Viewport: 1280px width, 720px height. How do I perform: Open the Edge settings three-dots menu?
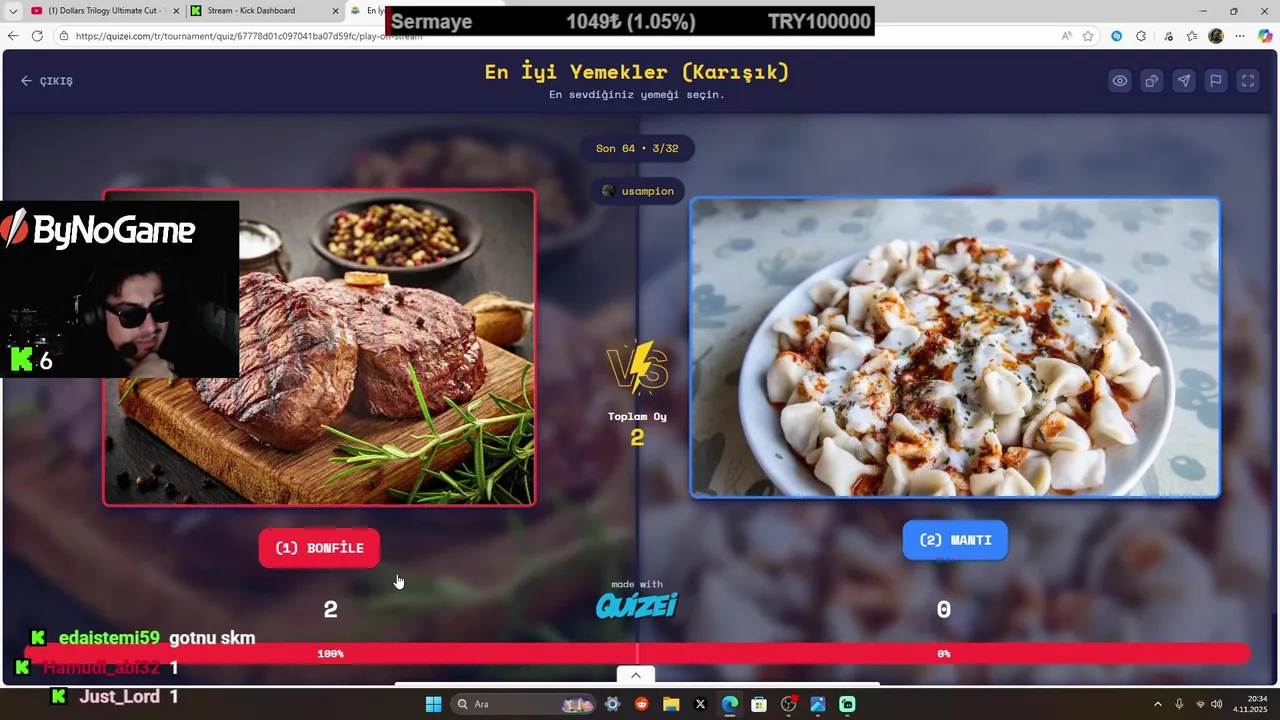(x=1240, y=36)
